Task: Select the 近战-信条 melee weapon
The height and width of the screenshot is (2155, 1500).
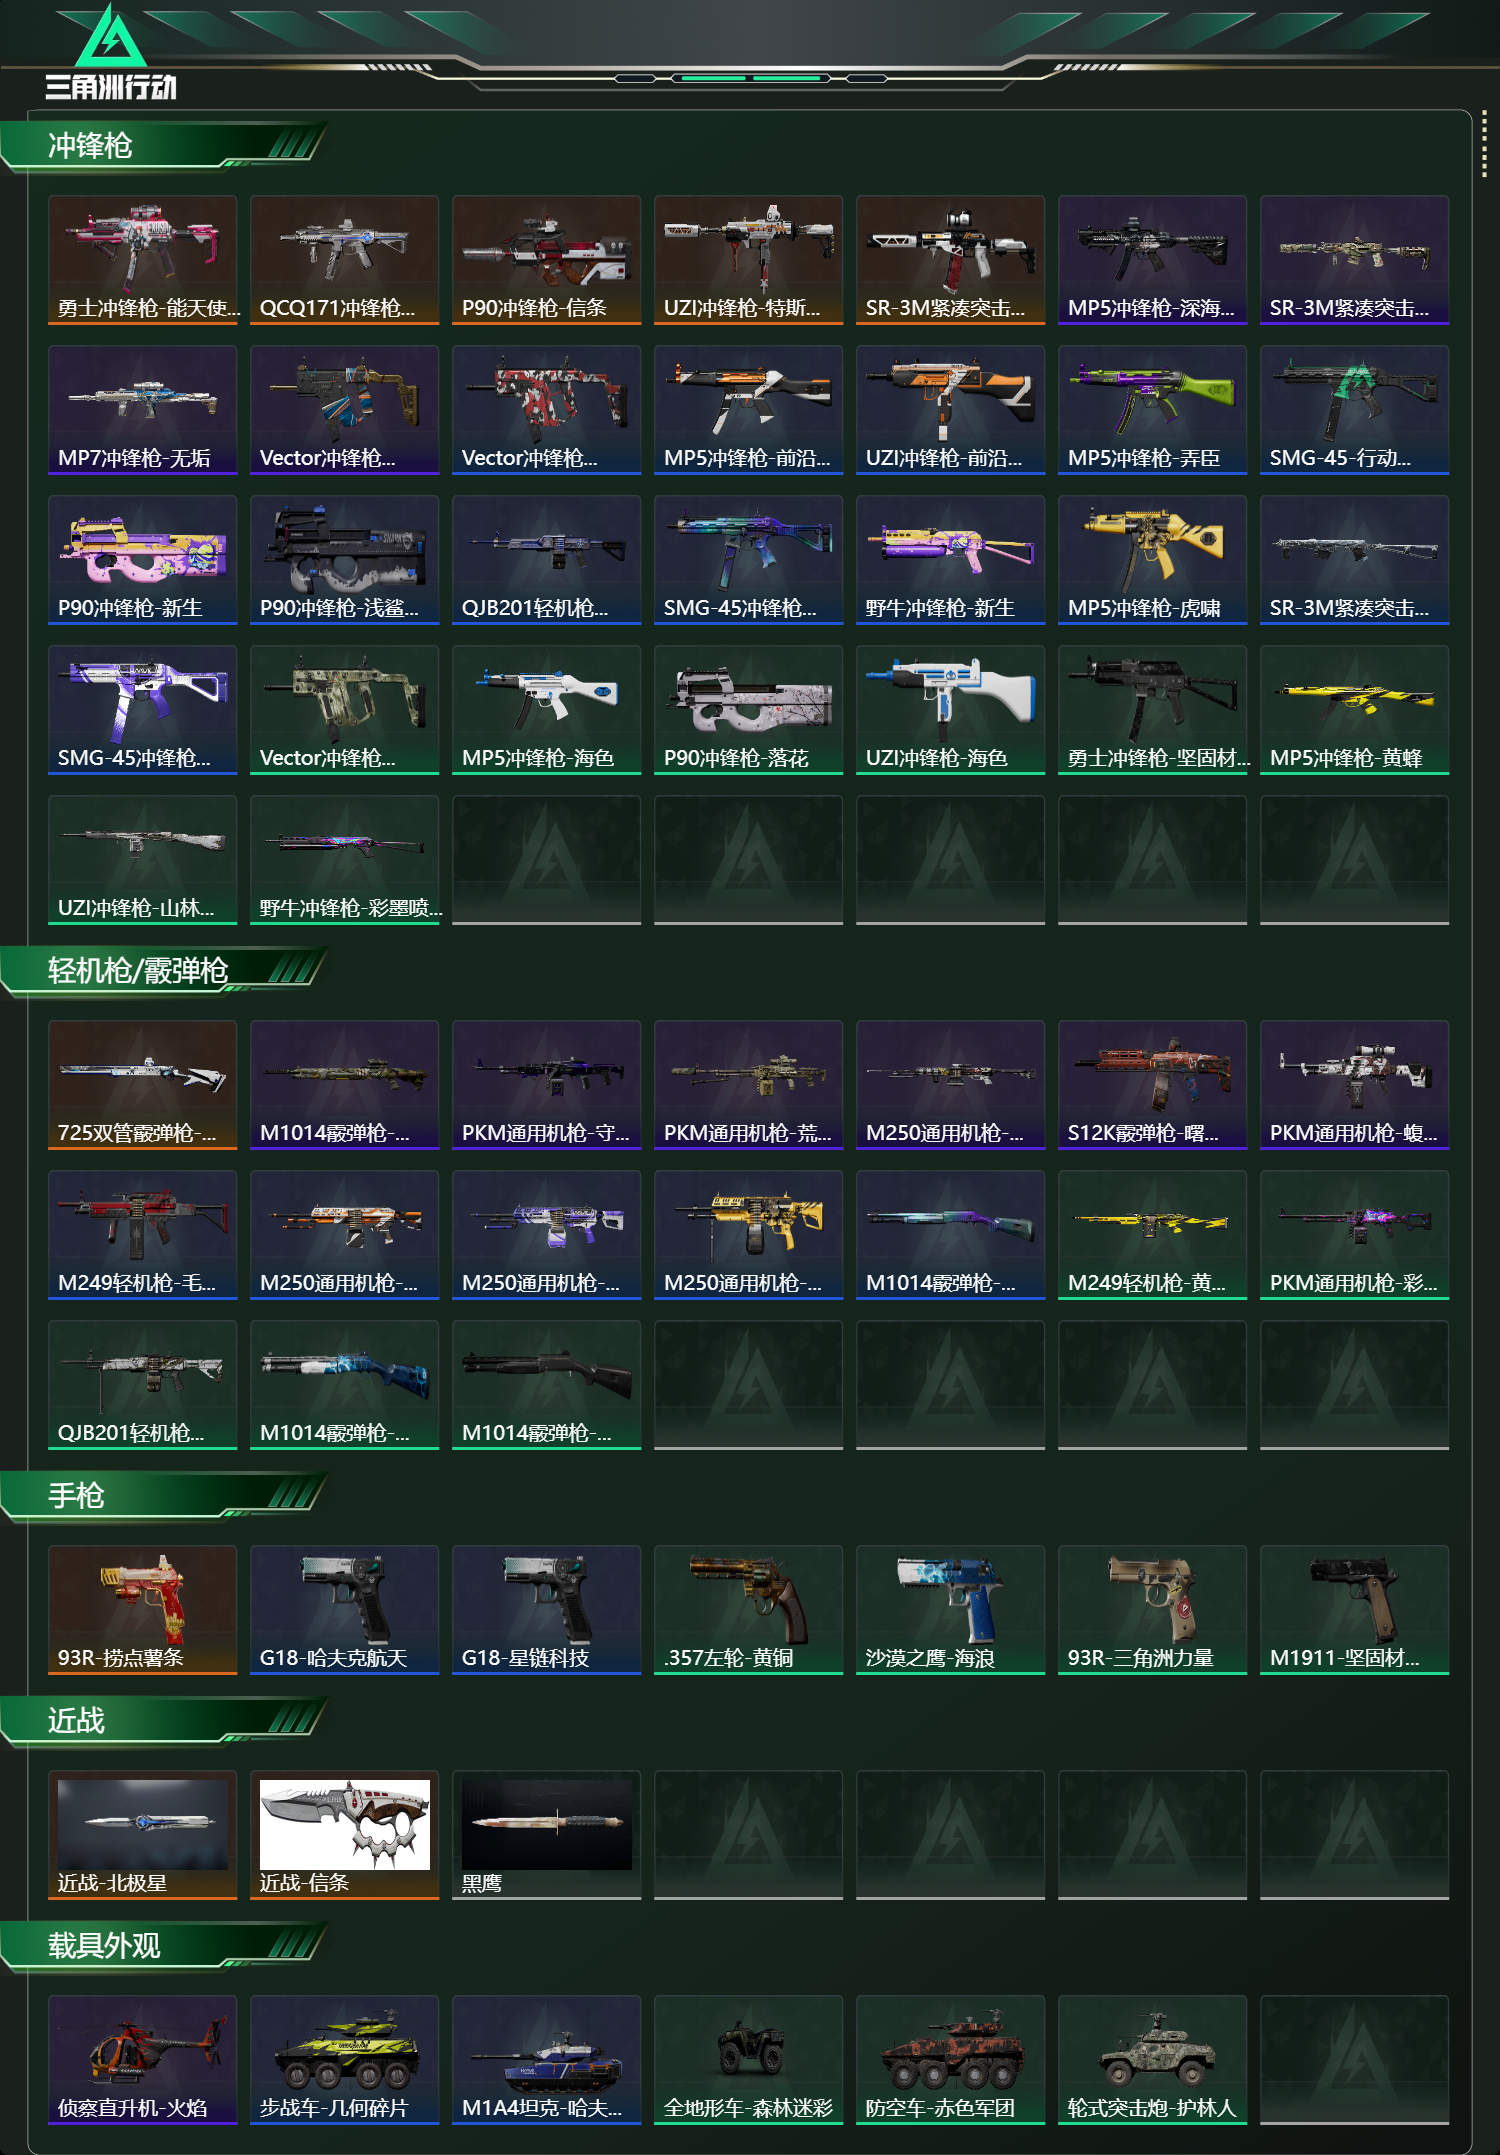Action: point(344,1835)
